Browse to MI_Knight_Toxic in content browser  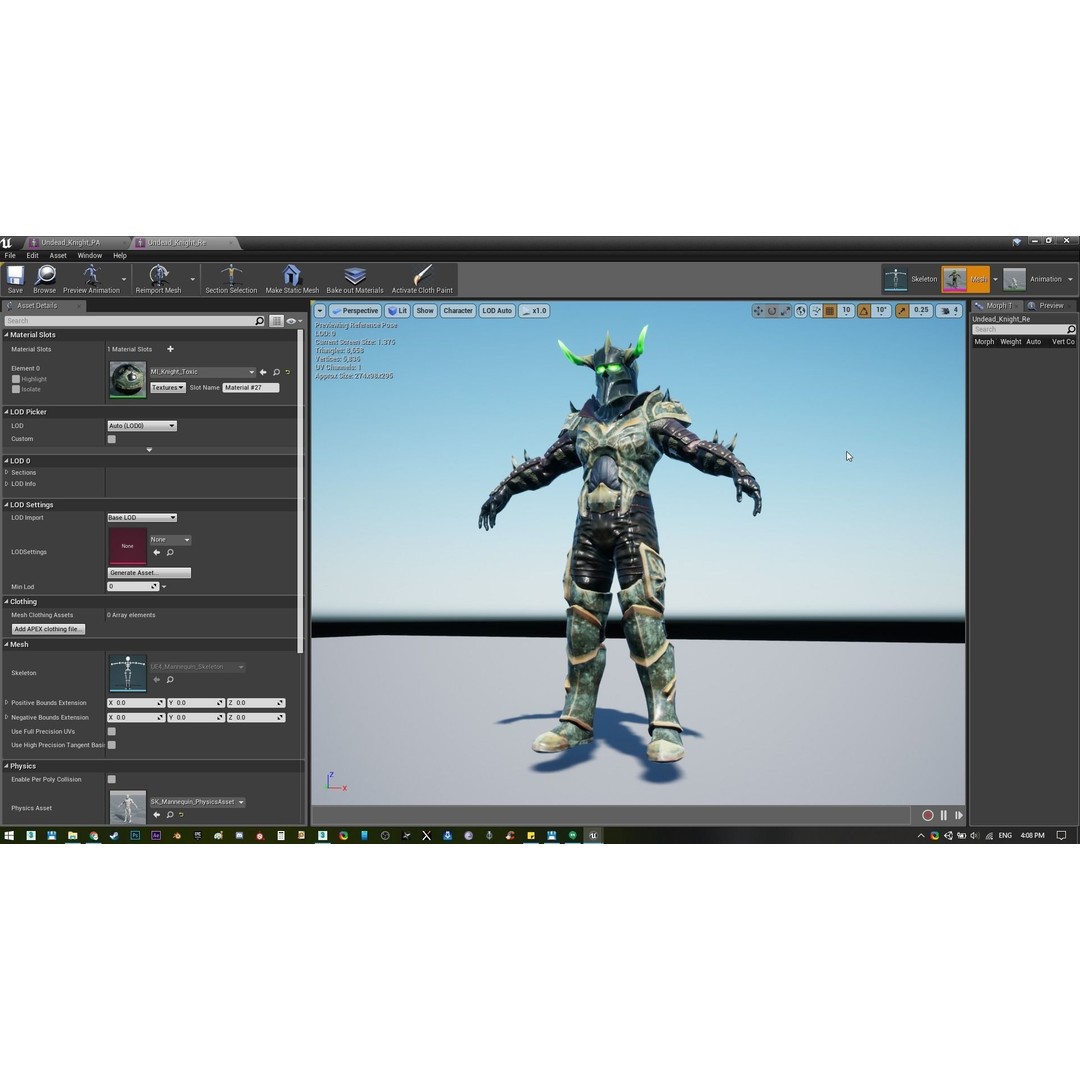coord(276,372)
